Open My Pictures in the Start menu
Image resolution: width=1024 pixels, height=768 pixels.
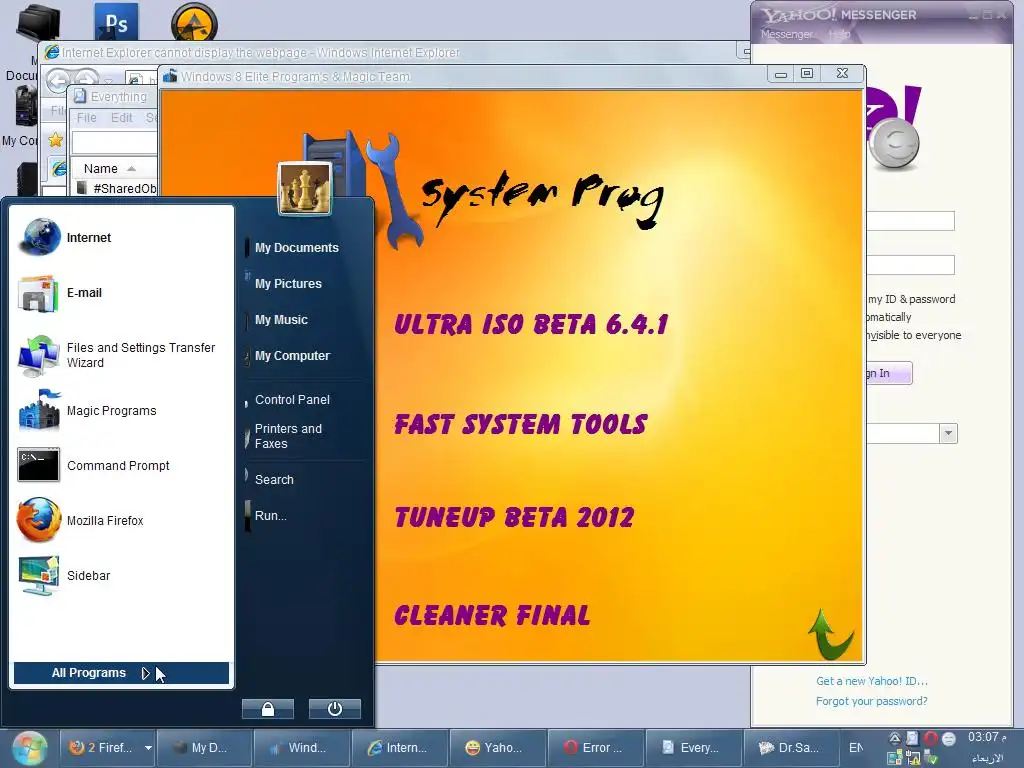(288, 283)
